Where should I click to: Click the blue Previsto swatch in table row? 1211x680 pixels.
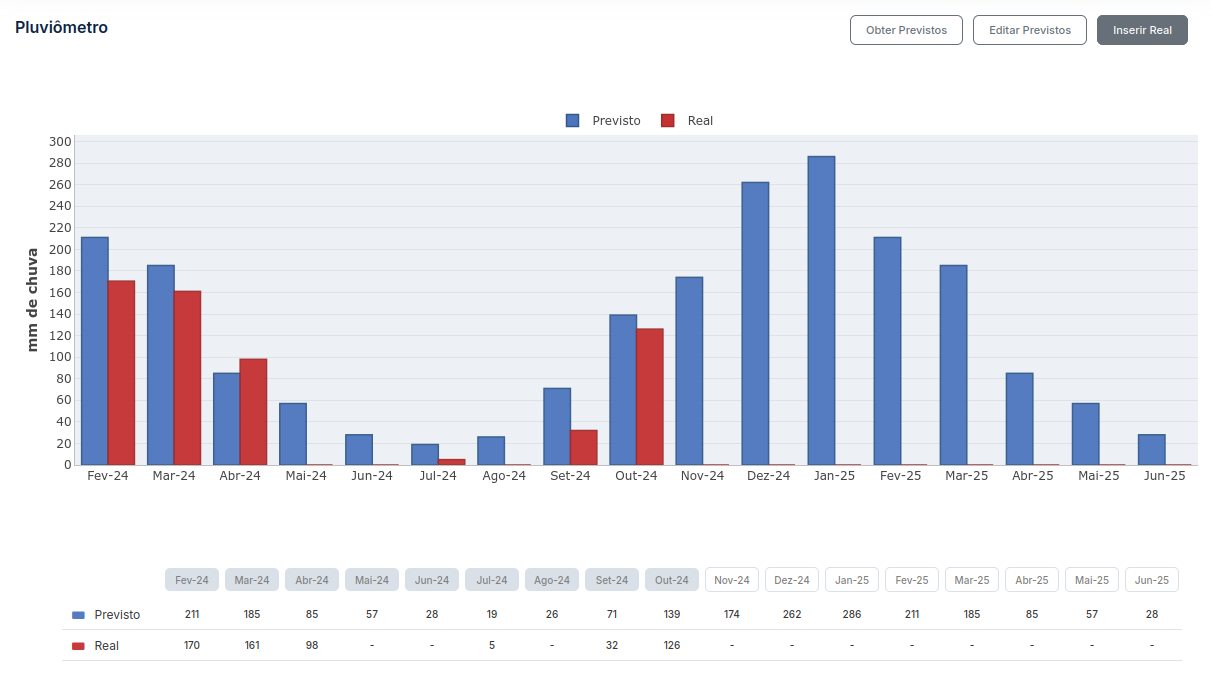(78, 615)
